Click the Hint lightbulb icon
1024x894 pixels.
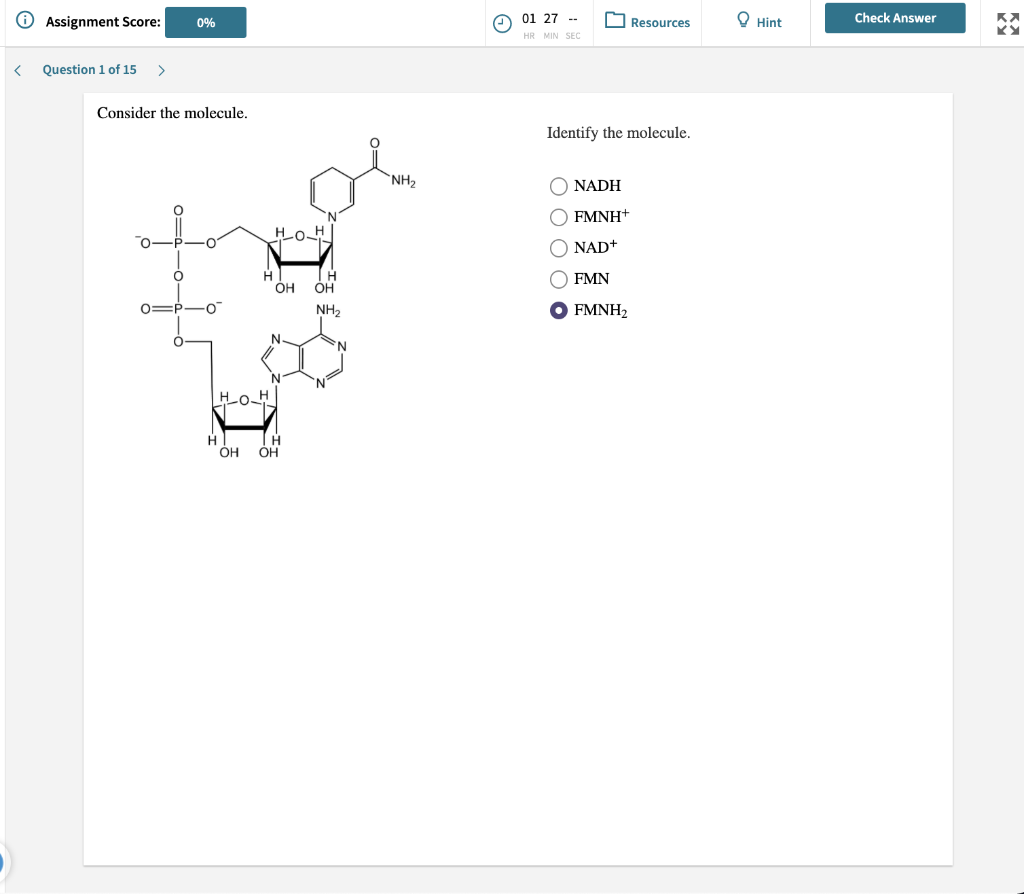point(741,21)
